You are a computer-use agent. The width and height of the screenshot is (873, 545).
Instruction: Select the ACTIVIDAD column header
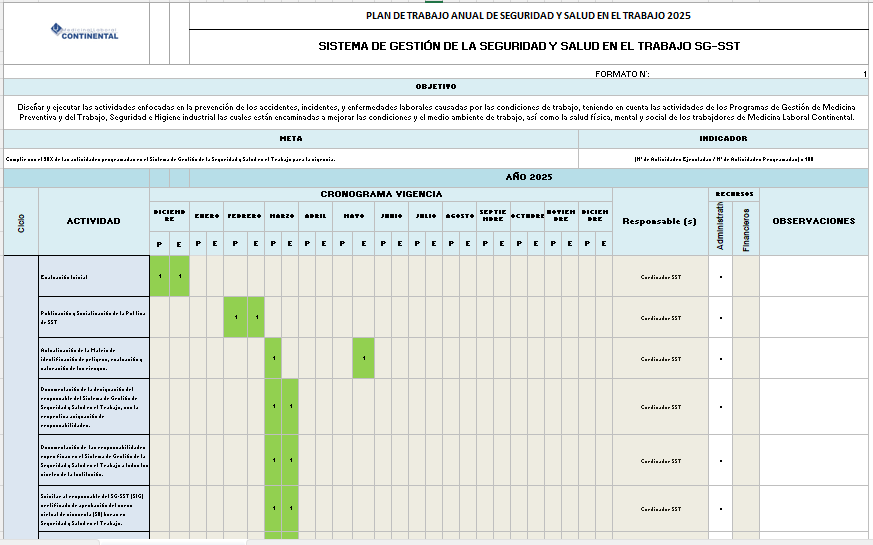[93, 221]
